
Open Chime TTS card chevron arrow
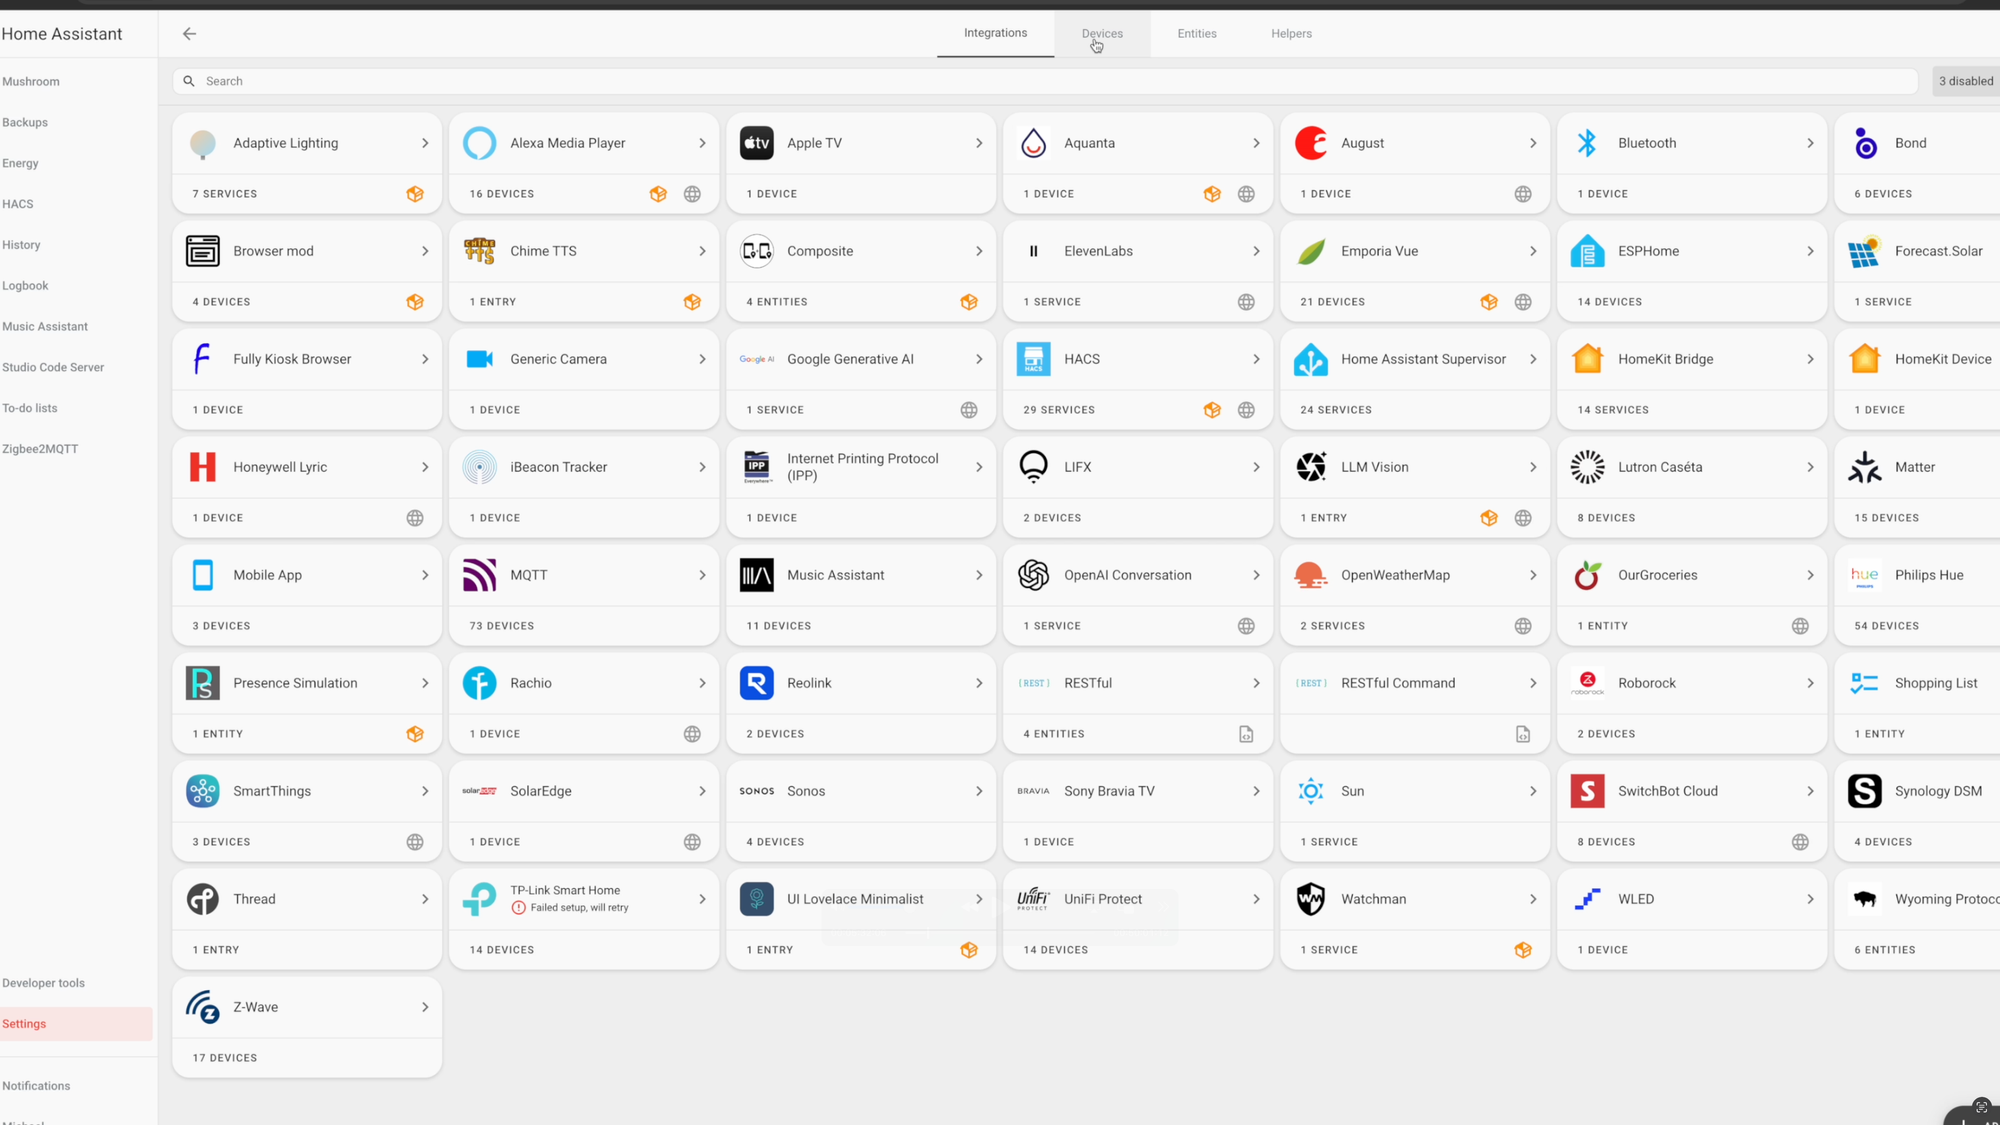[x=702, y=251]
